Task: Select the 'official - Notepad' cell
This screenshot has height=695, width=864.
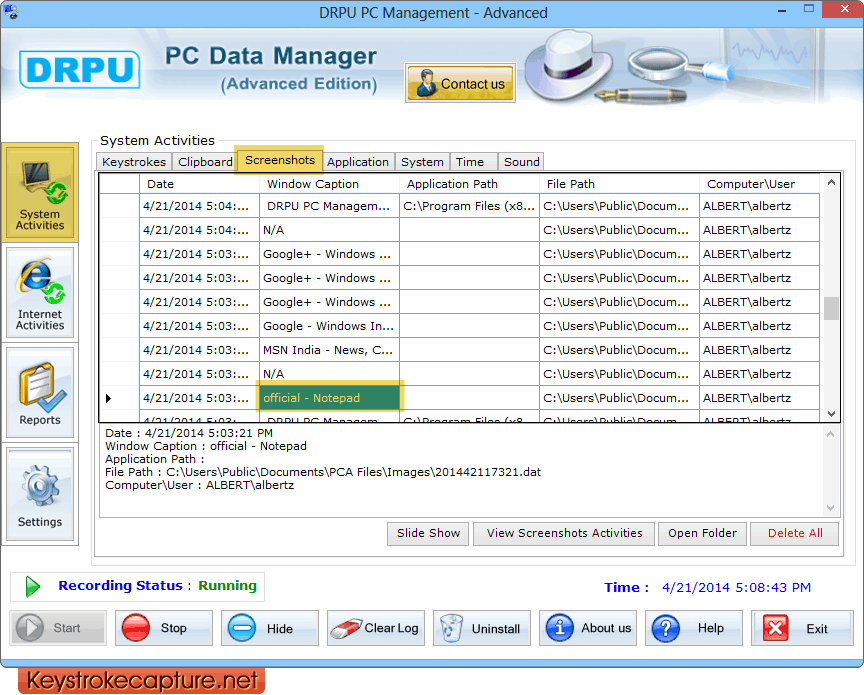Action: (329, 398)
